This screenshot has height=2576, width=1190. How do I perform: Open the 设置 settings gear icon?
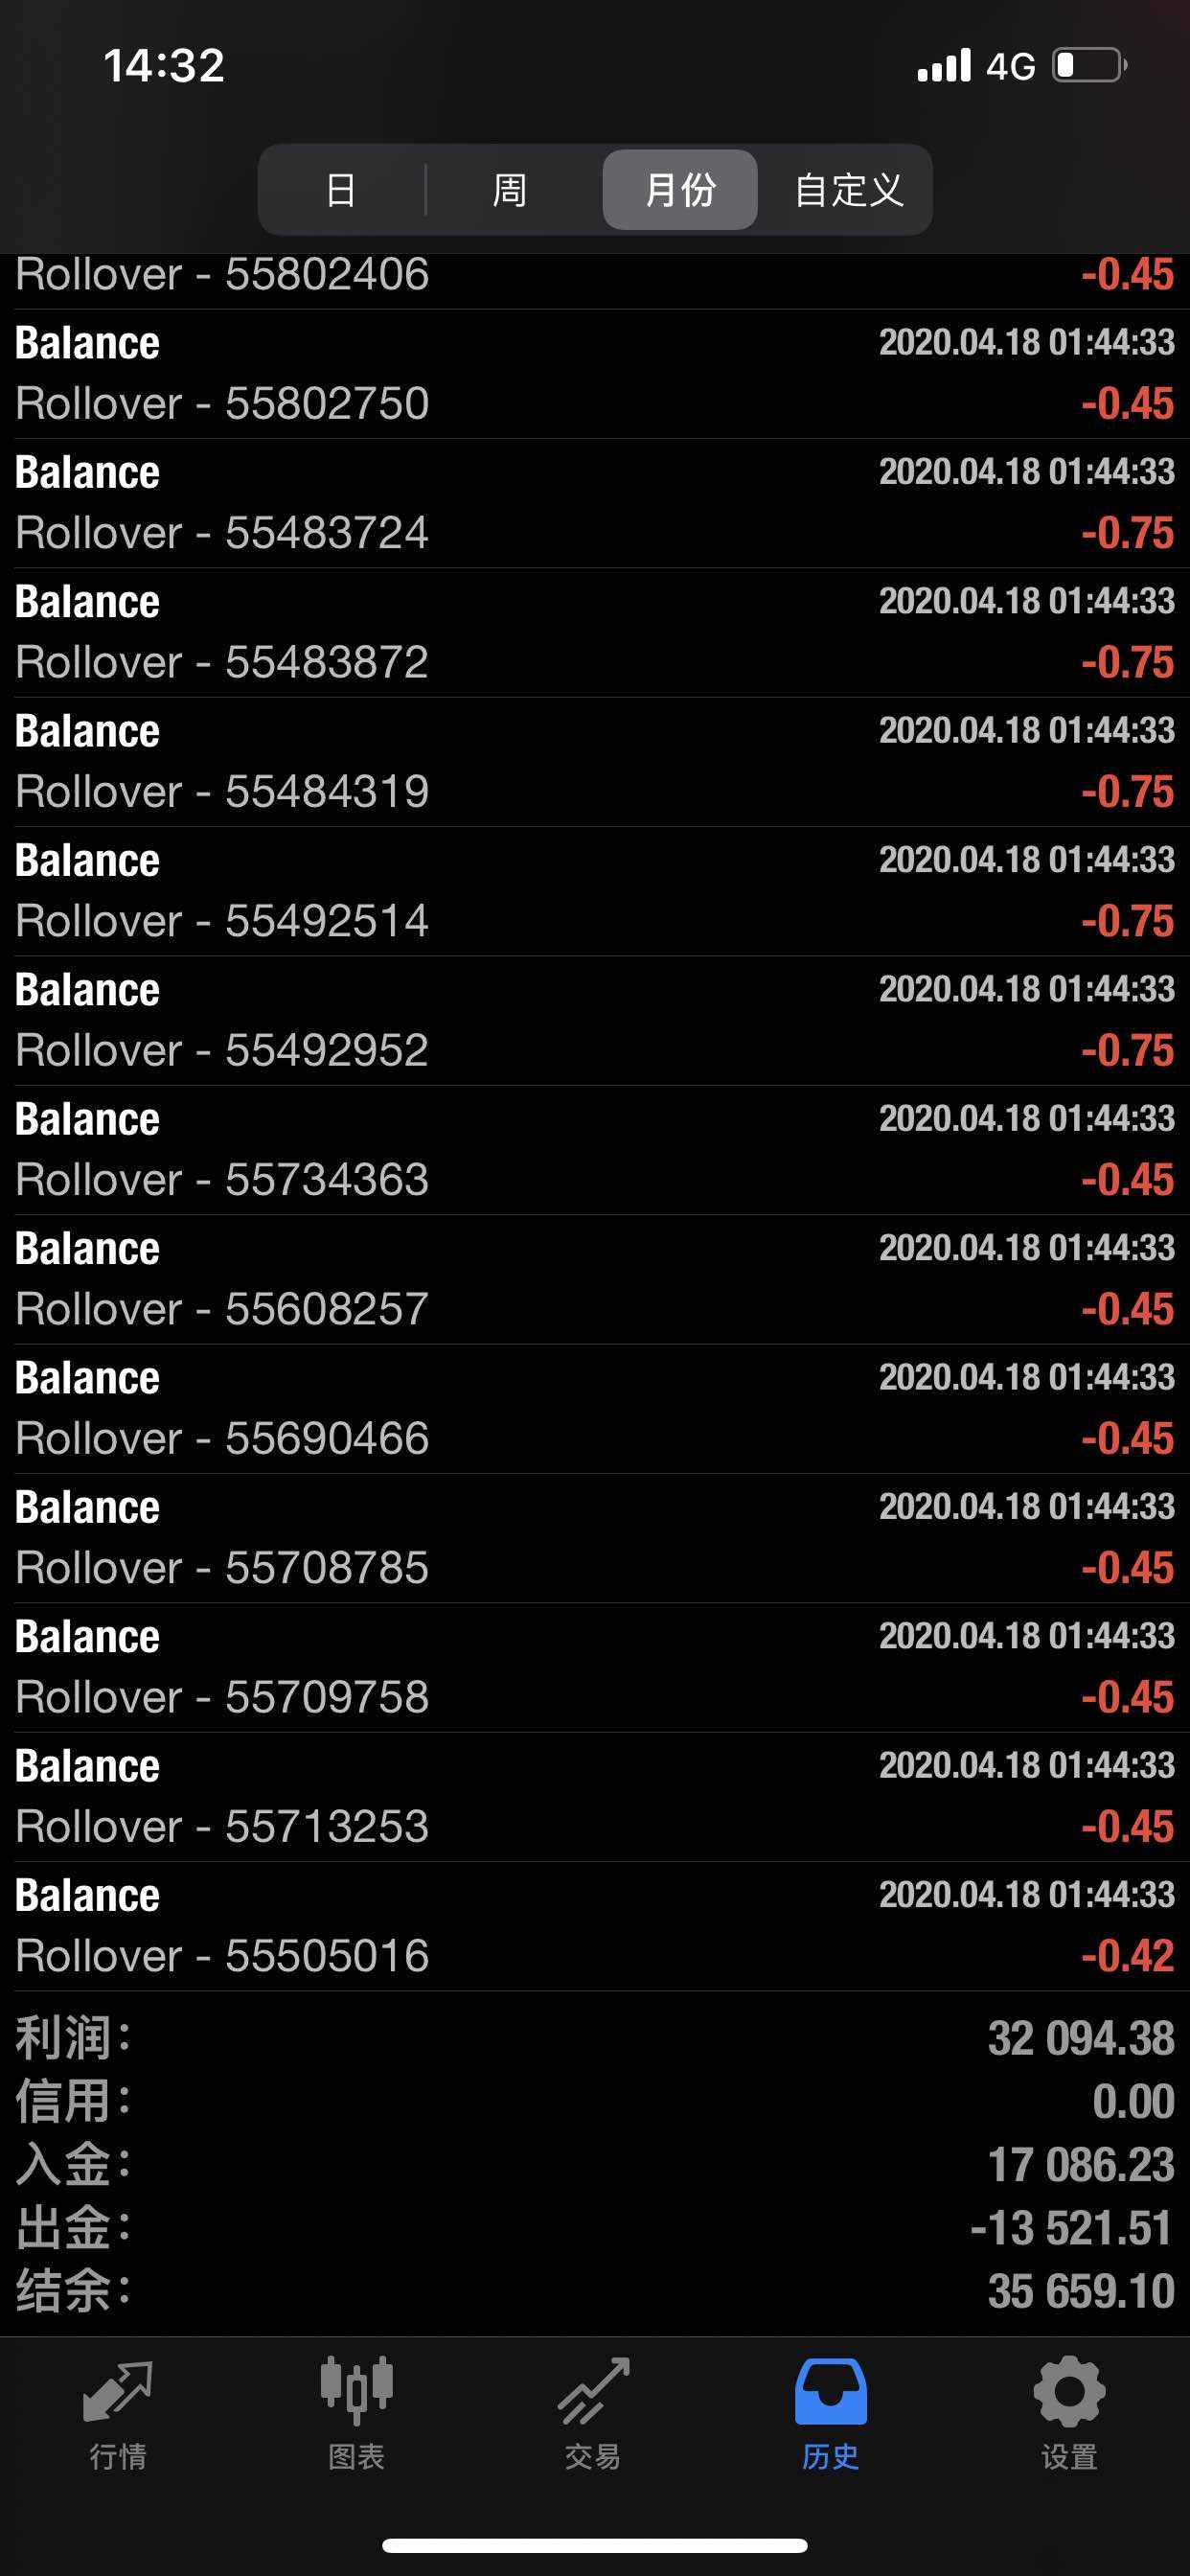click(x=1068, y=2393)
